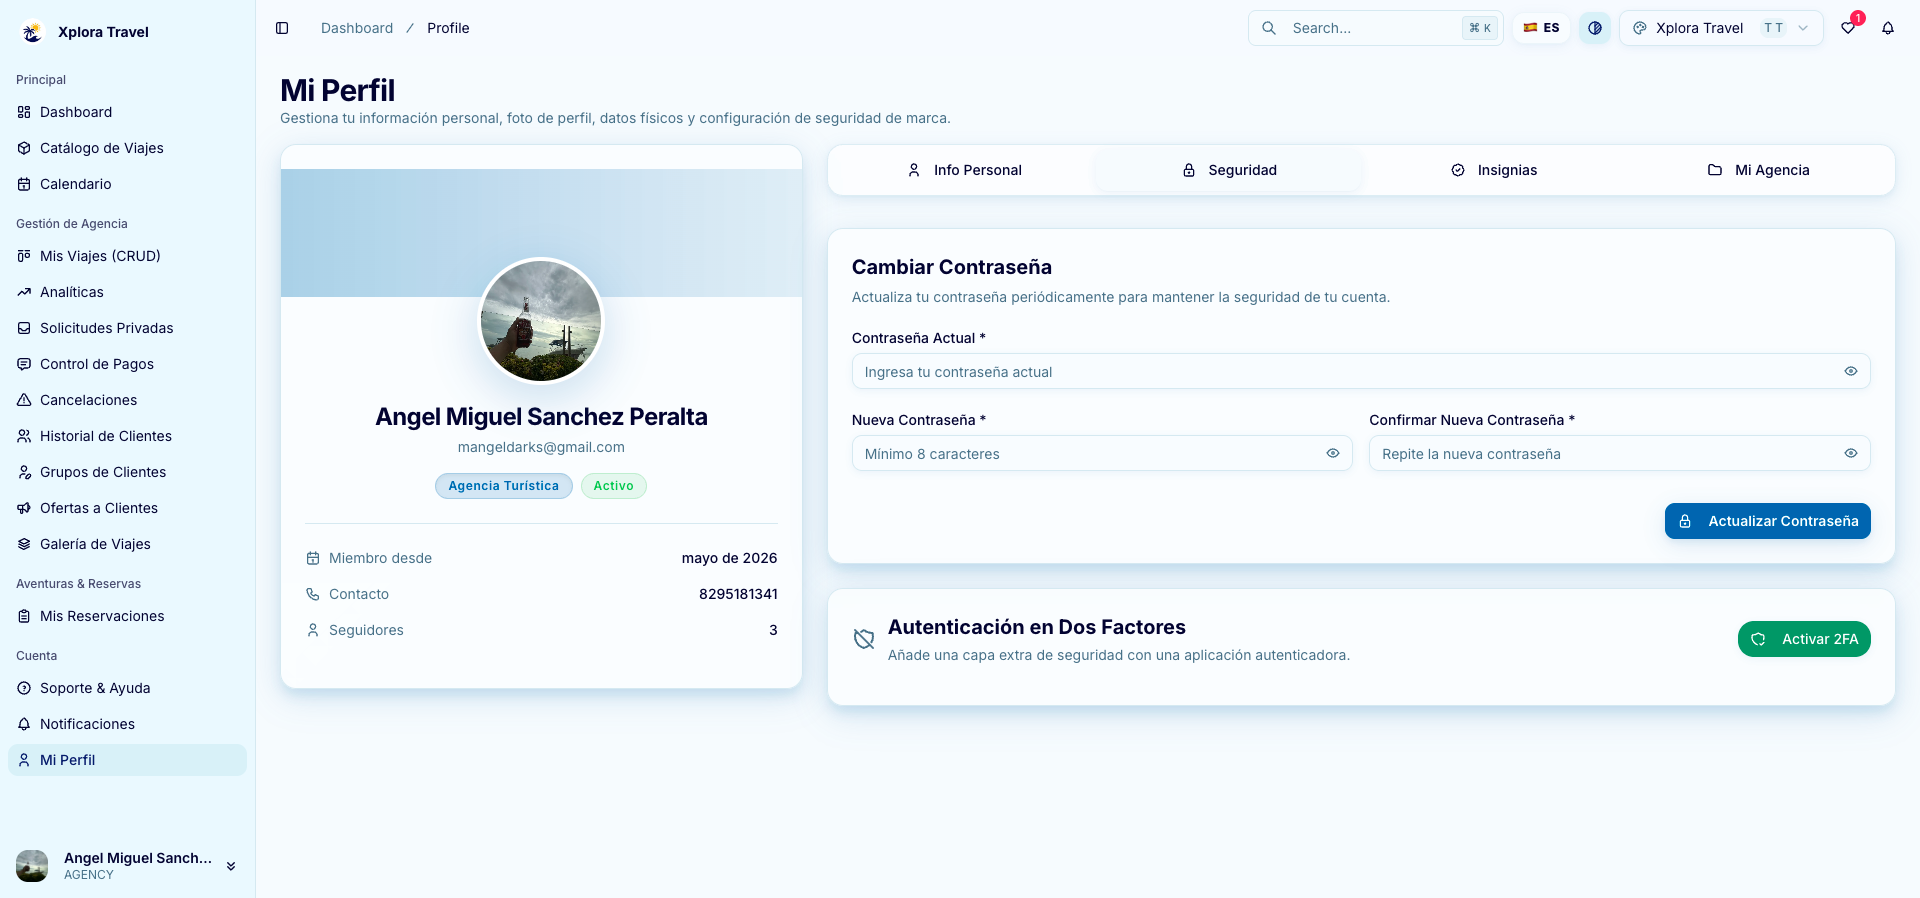Image resolution: width=1920 pixels, height=898 pixels.
Task: Click the Profile breadcrumb
Action: [x=448, y=28]
